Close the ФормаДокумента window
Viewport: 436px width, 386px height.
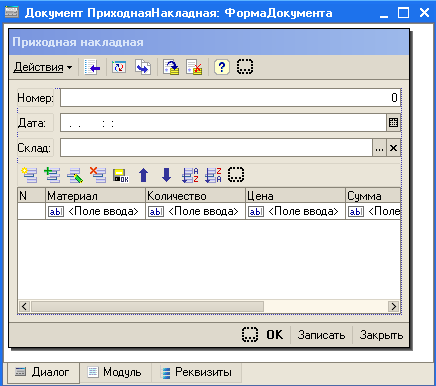(424, 13)
